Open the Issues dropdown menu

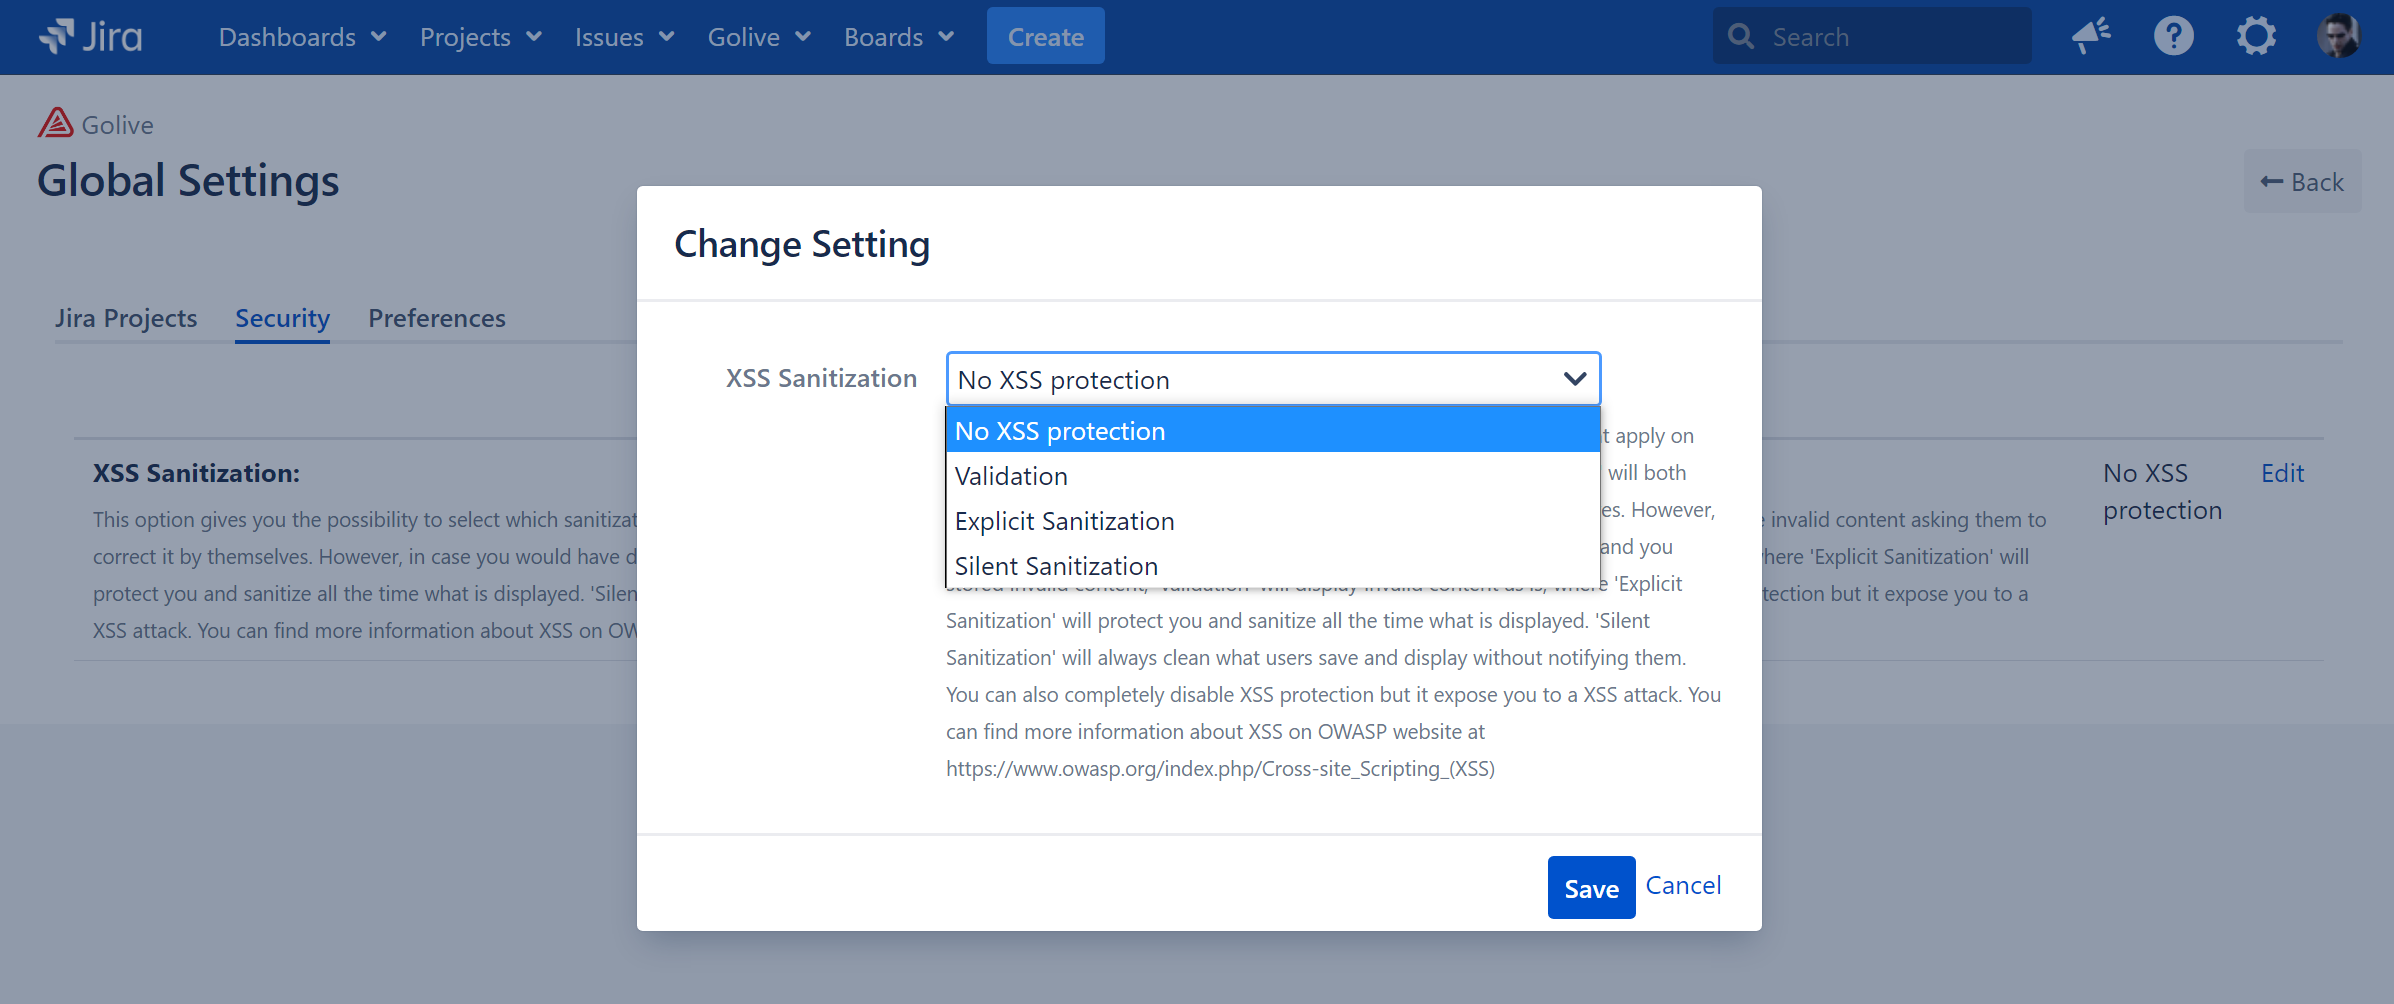pos(624,37)
